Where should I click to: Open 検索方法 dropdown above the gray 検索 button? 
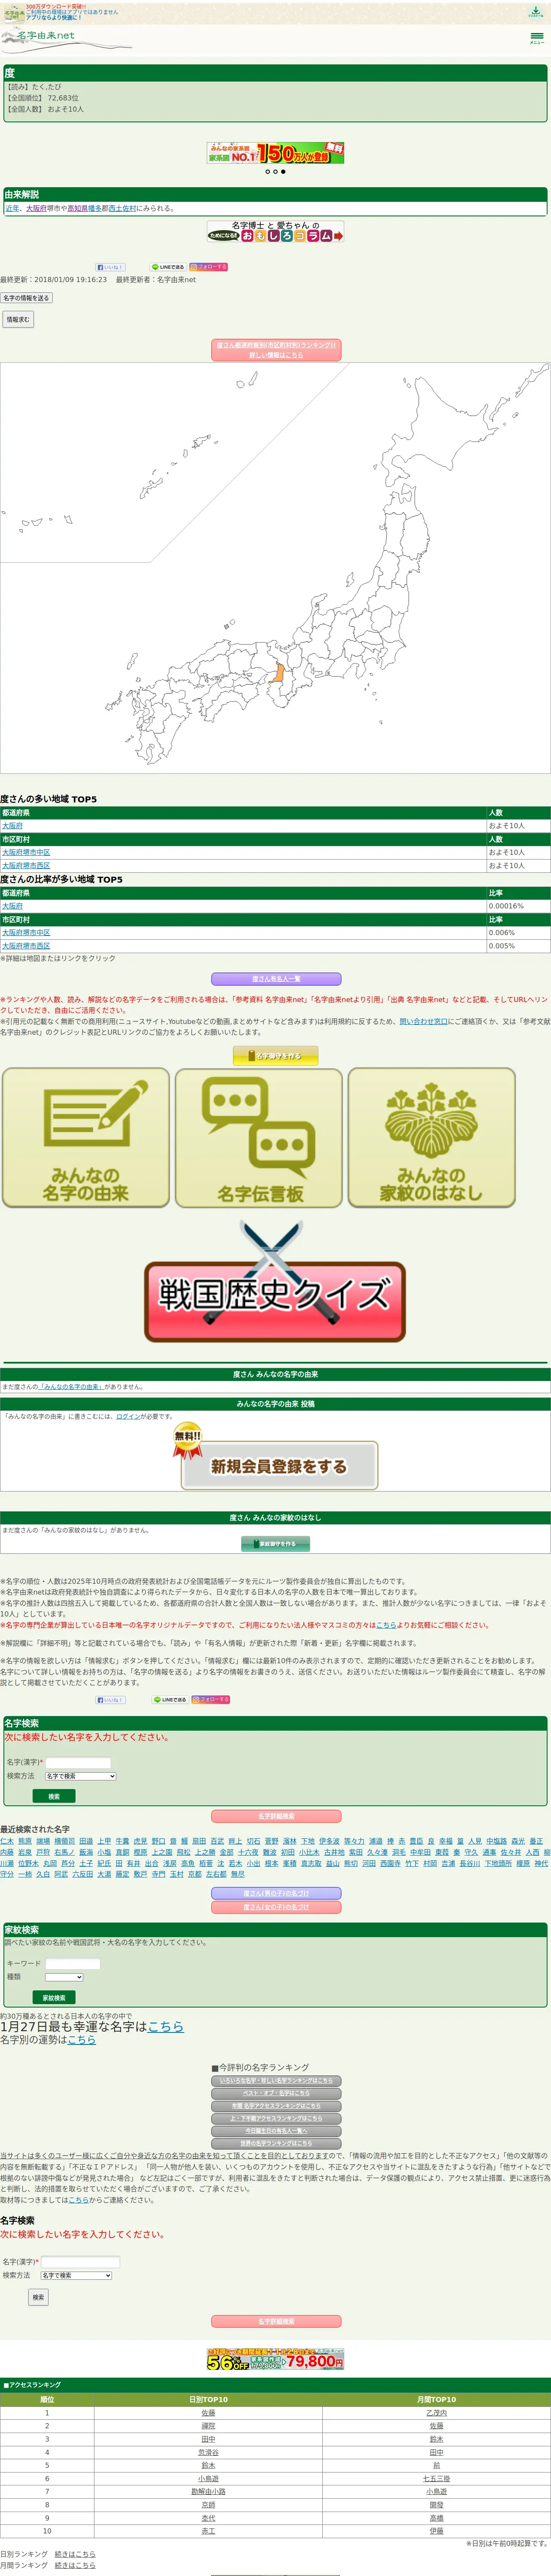76,2276
